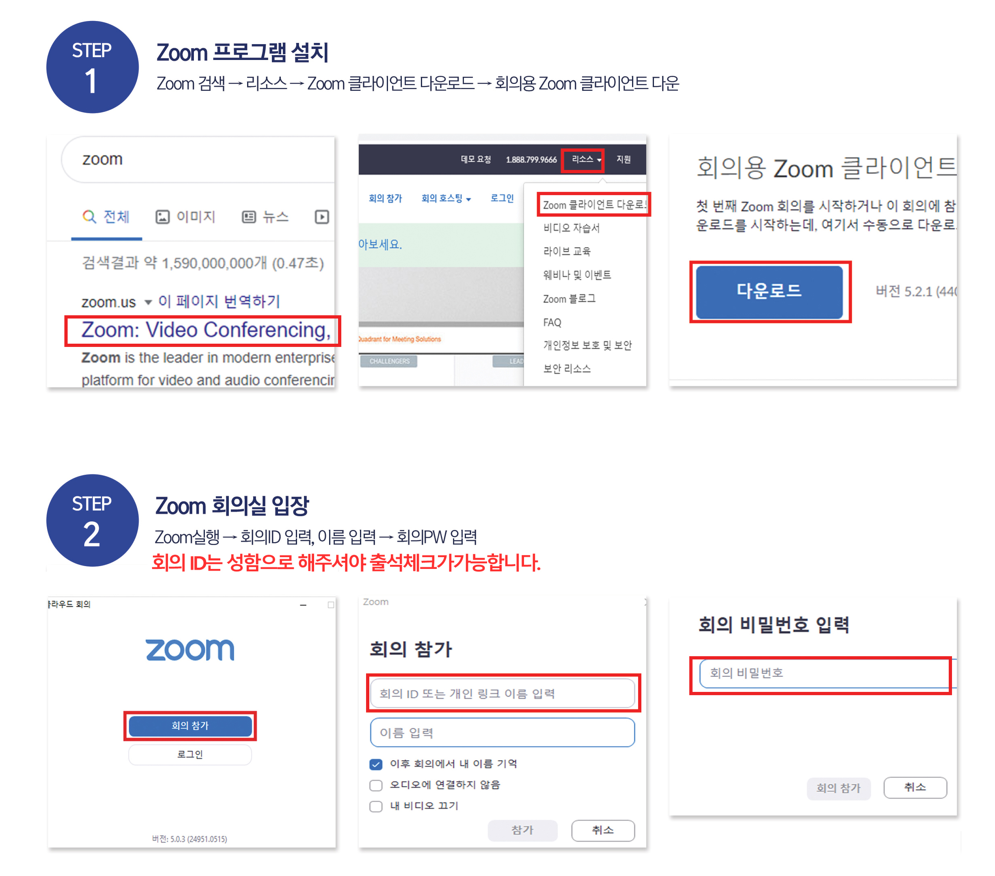Expand the 회의 호스팅 dropdown
This screenshot has width=995, height=876.
coord(446,198)
